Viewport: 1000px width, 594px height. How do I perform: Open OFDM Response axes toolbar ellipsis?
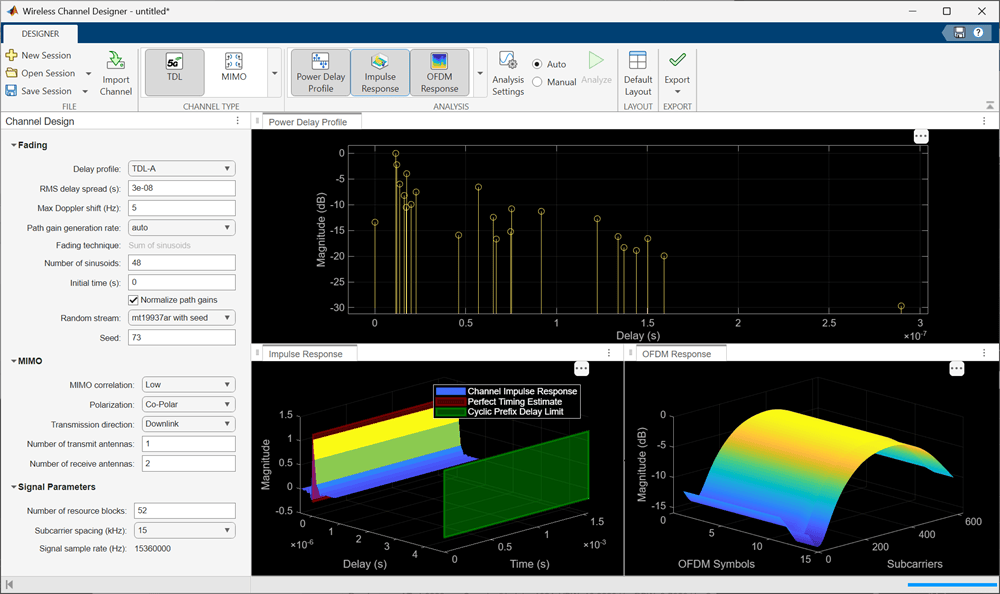click(x=957, y=368)
